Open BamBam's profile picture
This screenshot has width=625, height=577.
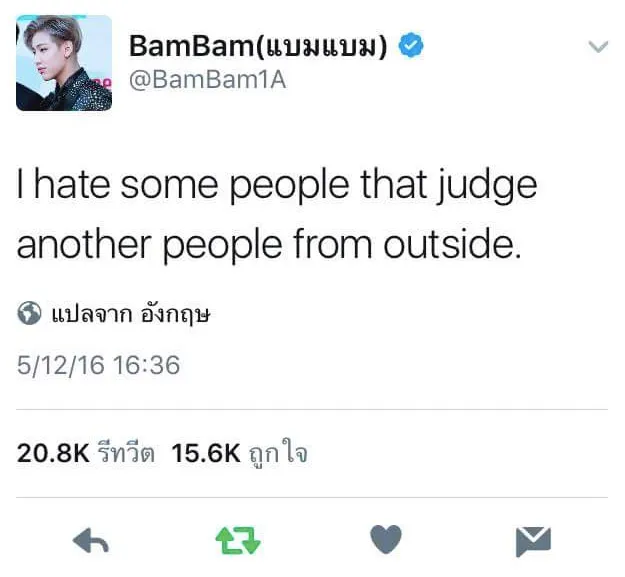tap(64, 63)
